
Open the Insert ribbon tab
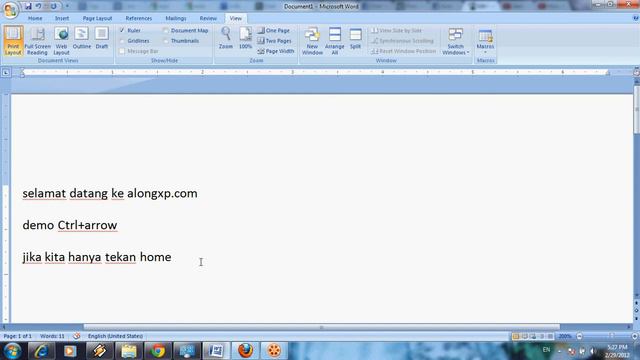pos(62,18)
